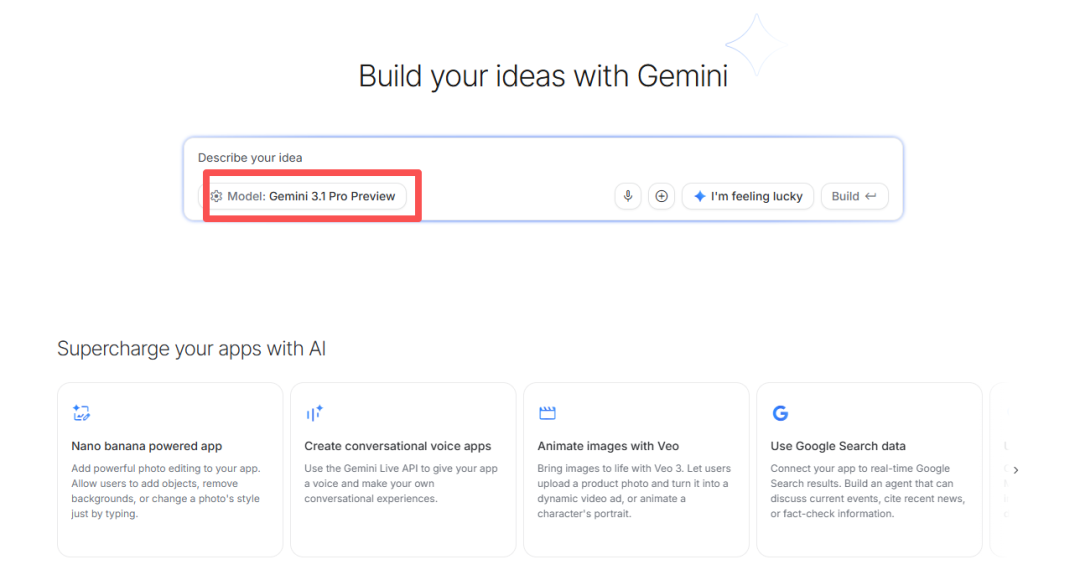Screen dimensions: 1080x575
Task: Click the Veo clapperboard icon
Action: [x=547, y=413]
